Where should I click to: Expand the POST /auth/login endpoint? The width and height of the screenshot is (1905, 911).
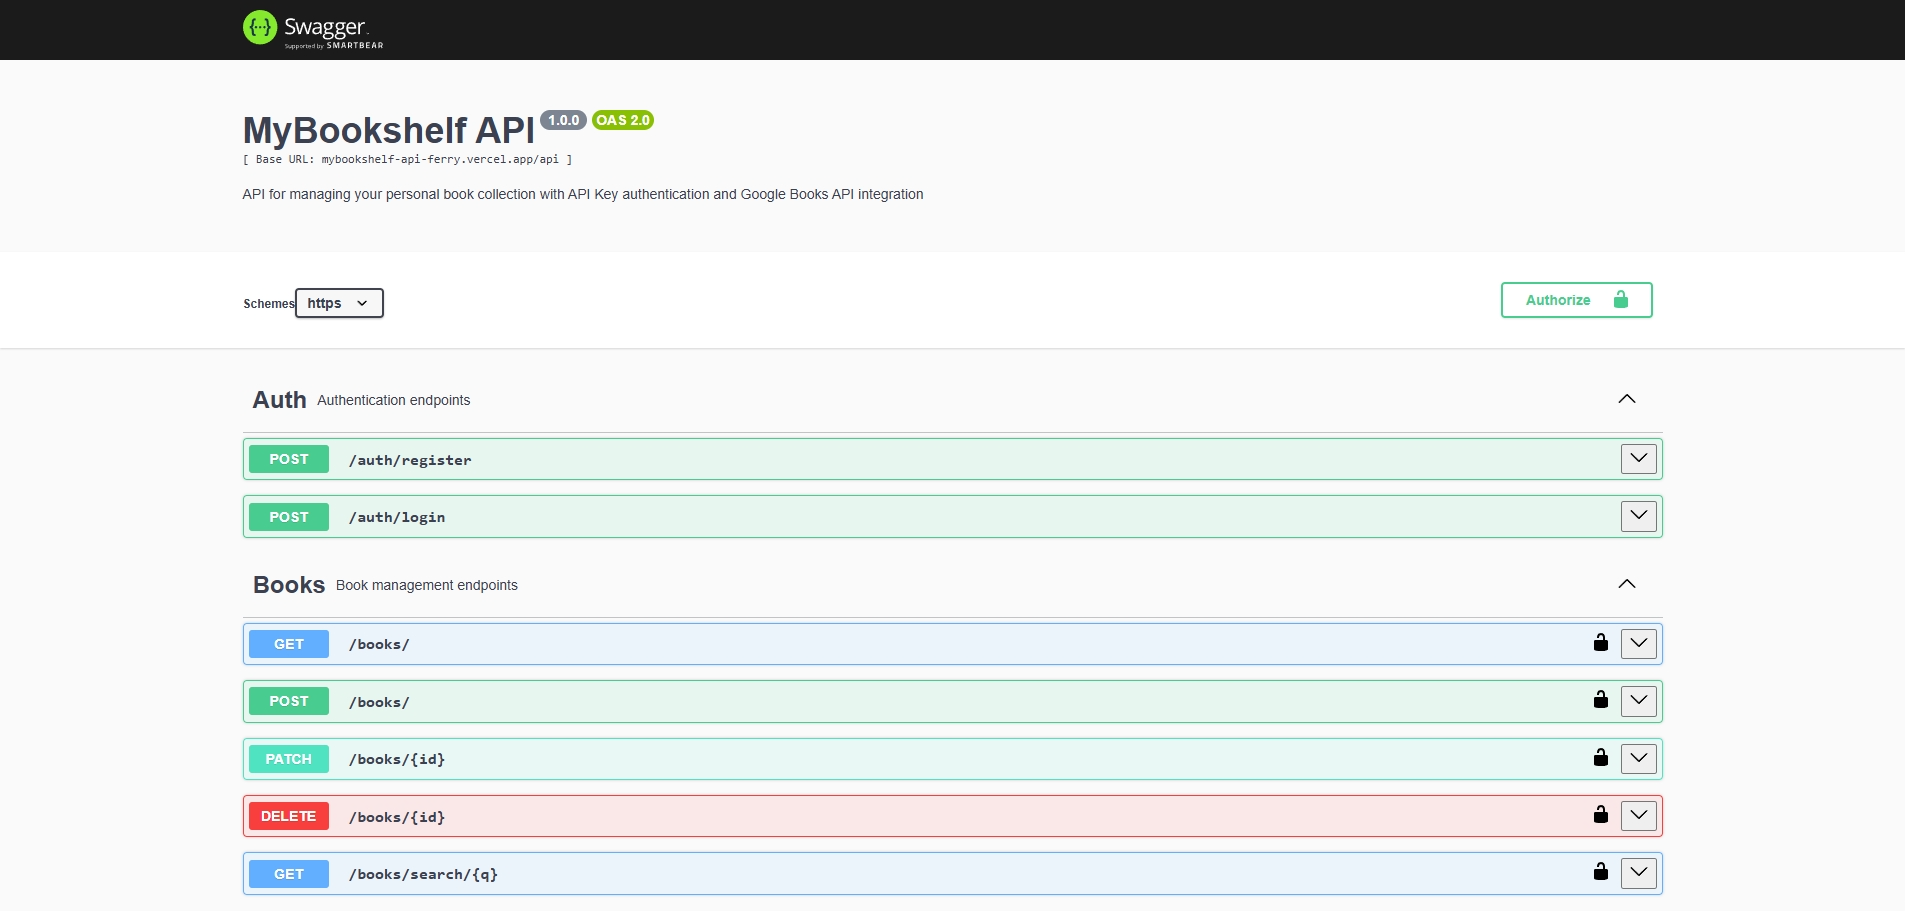pos(1637,516)
